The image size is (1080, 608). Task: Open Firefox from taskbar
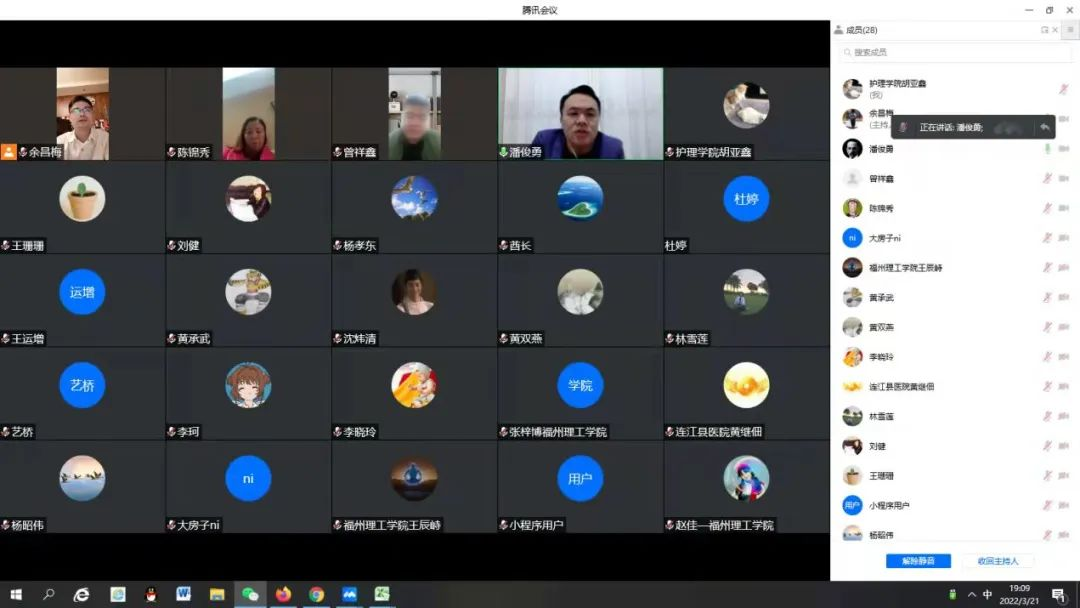(283, 594)
